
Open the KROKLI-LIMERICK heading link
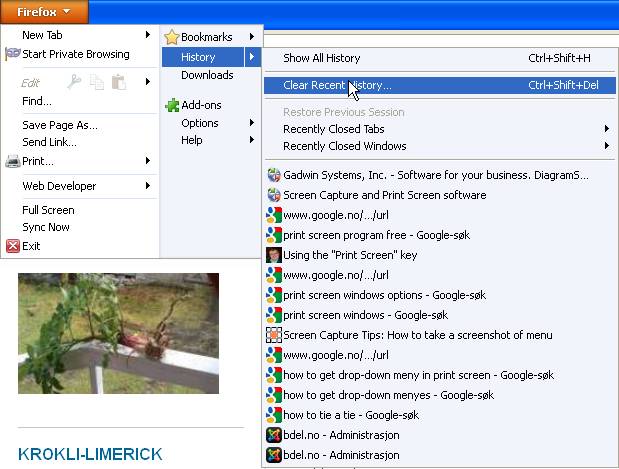[x=90, y=454]
